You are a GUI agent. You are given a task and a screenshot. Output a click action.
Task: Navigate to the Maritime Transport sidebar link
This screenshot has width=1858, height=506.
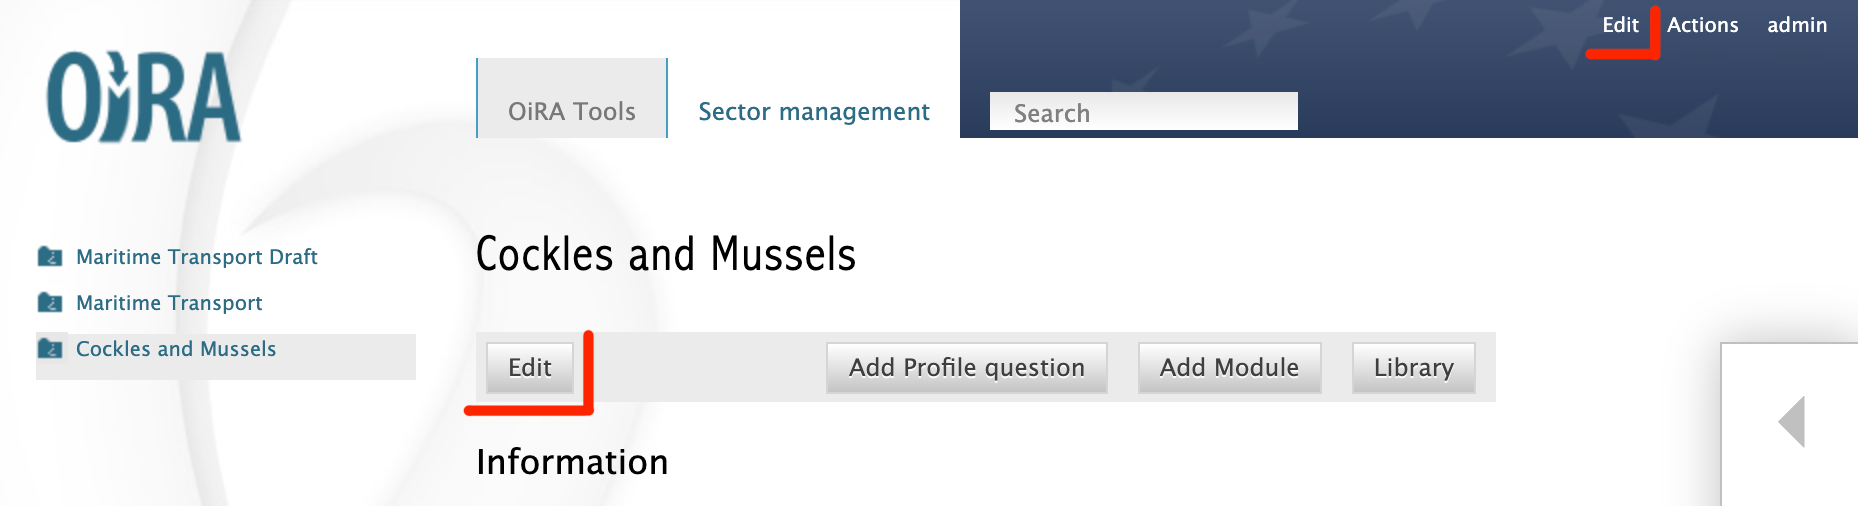coord(169,303)
